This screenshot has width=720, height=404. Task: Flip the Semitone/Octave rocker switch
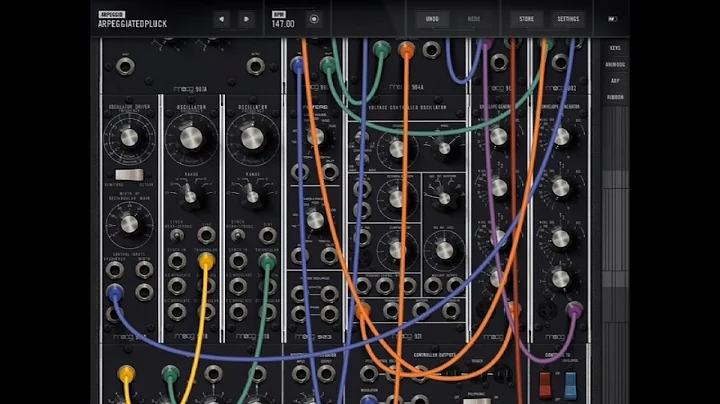coord(129,175)
